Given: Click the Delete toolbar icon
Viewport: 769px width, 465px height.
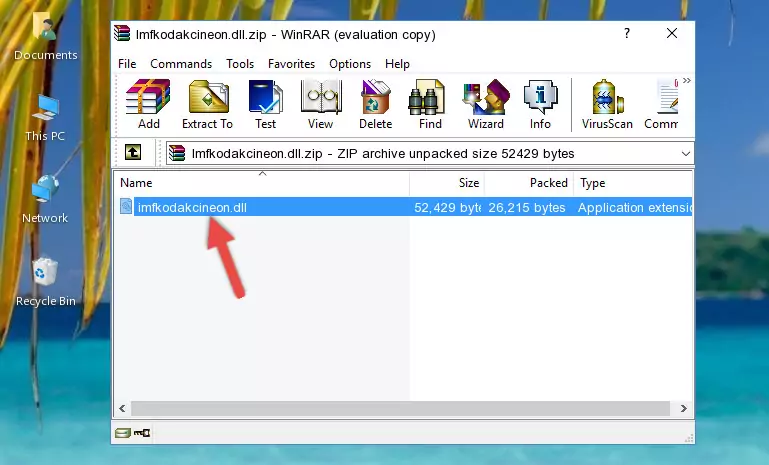Looking at the screenshot, I should pos(376,104).
